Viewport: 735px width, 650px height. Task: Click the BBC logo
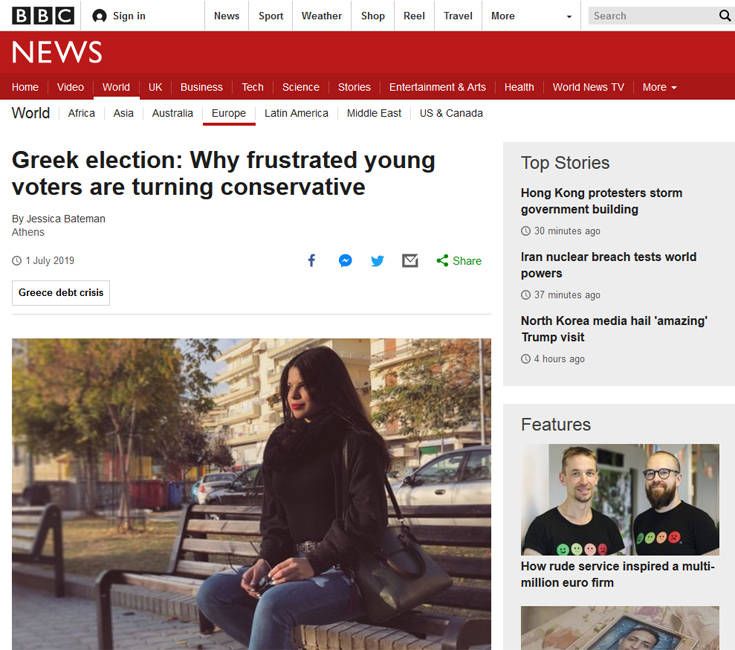43,15
